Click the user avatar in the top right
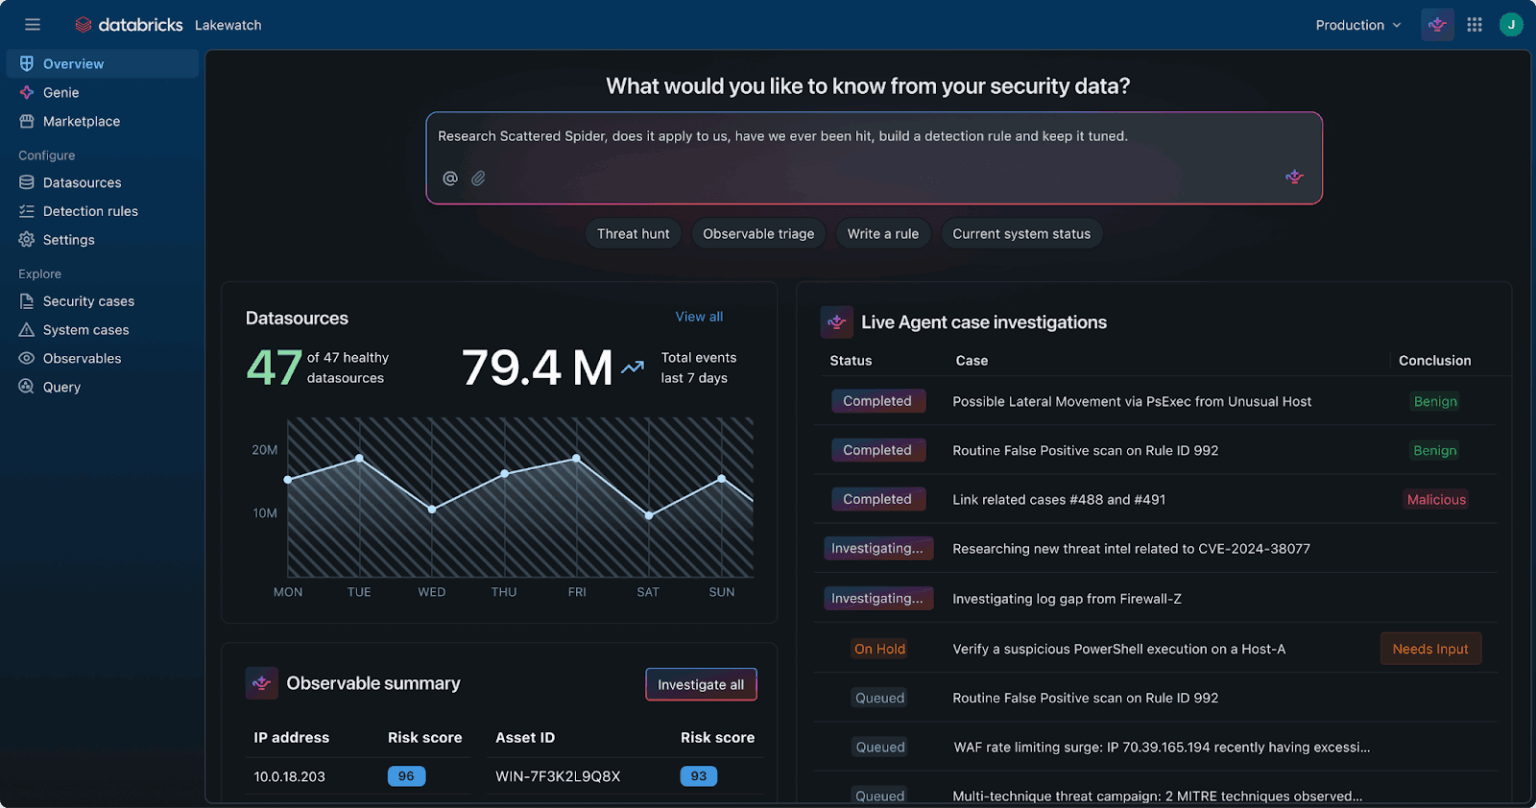This screenshot has width=1536, height=808. [1510, 24]
